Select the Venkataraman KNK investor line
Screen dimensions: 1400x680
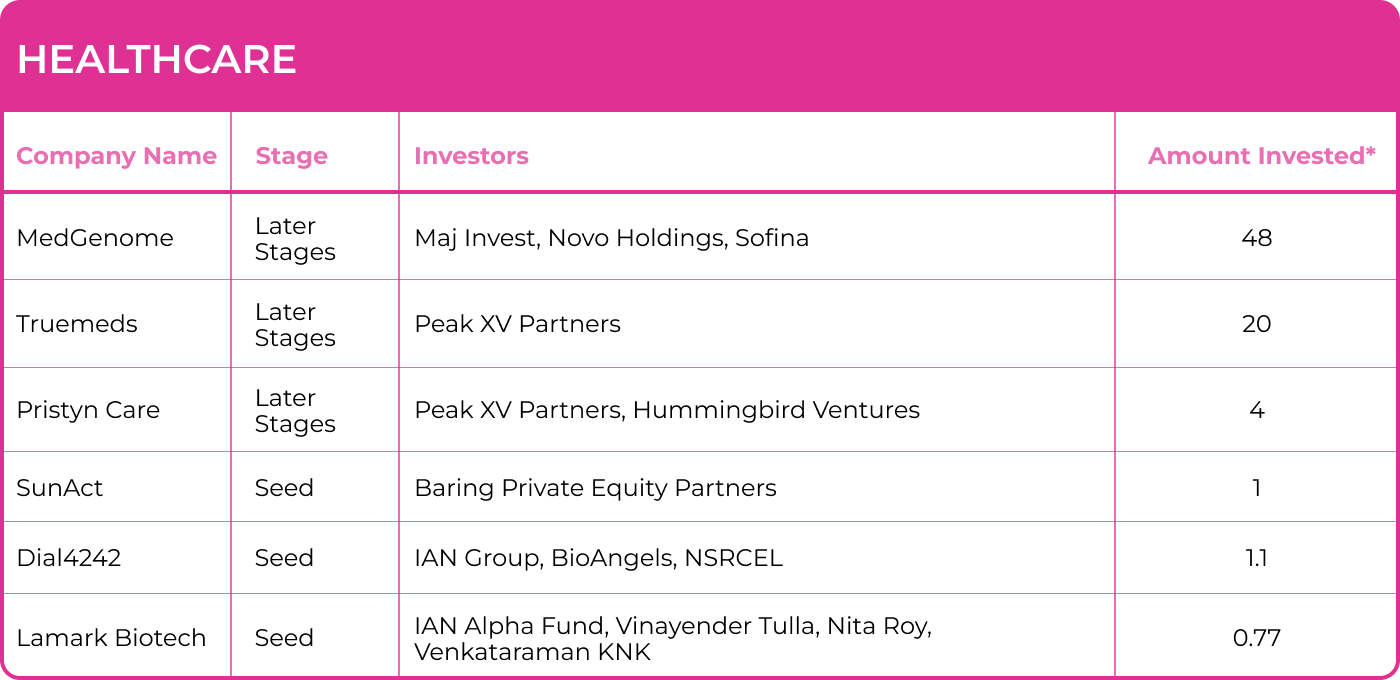[x=532, y=653]
